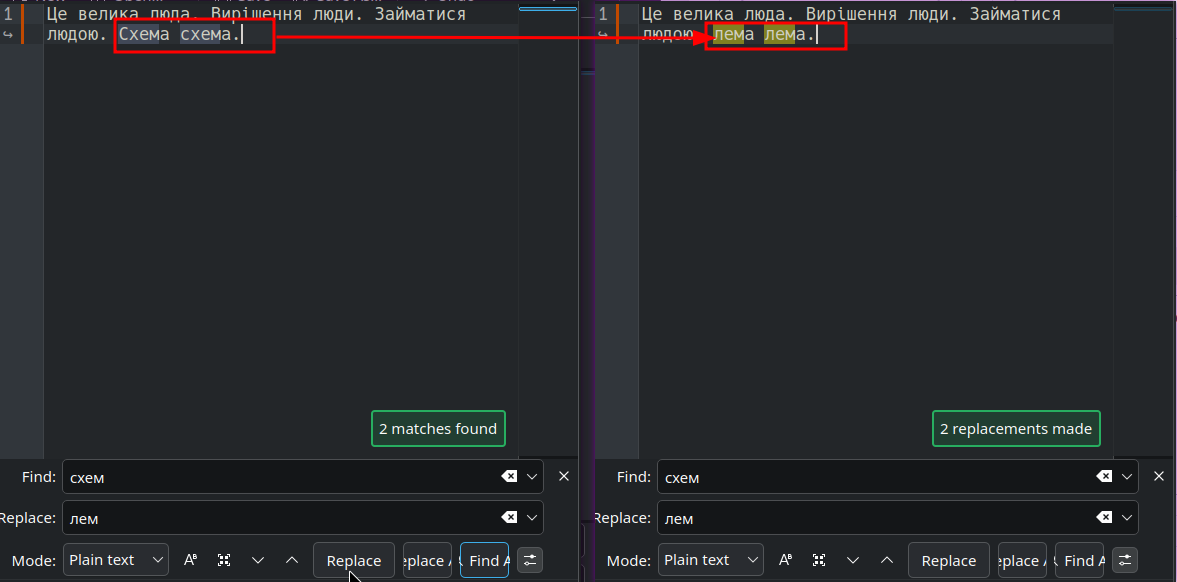Viewport: 1177px width, 582px height.
Task: Click the Replace button in the left search bar
Action: pyautogui.click(x=354, y=560)
